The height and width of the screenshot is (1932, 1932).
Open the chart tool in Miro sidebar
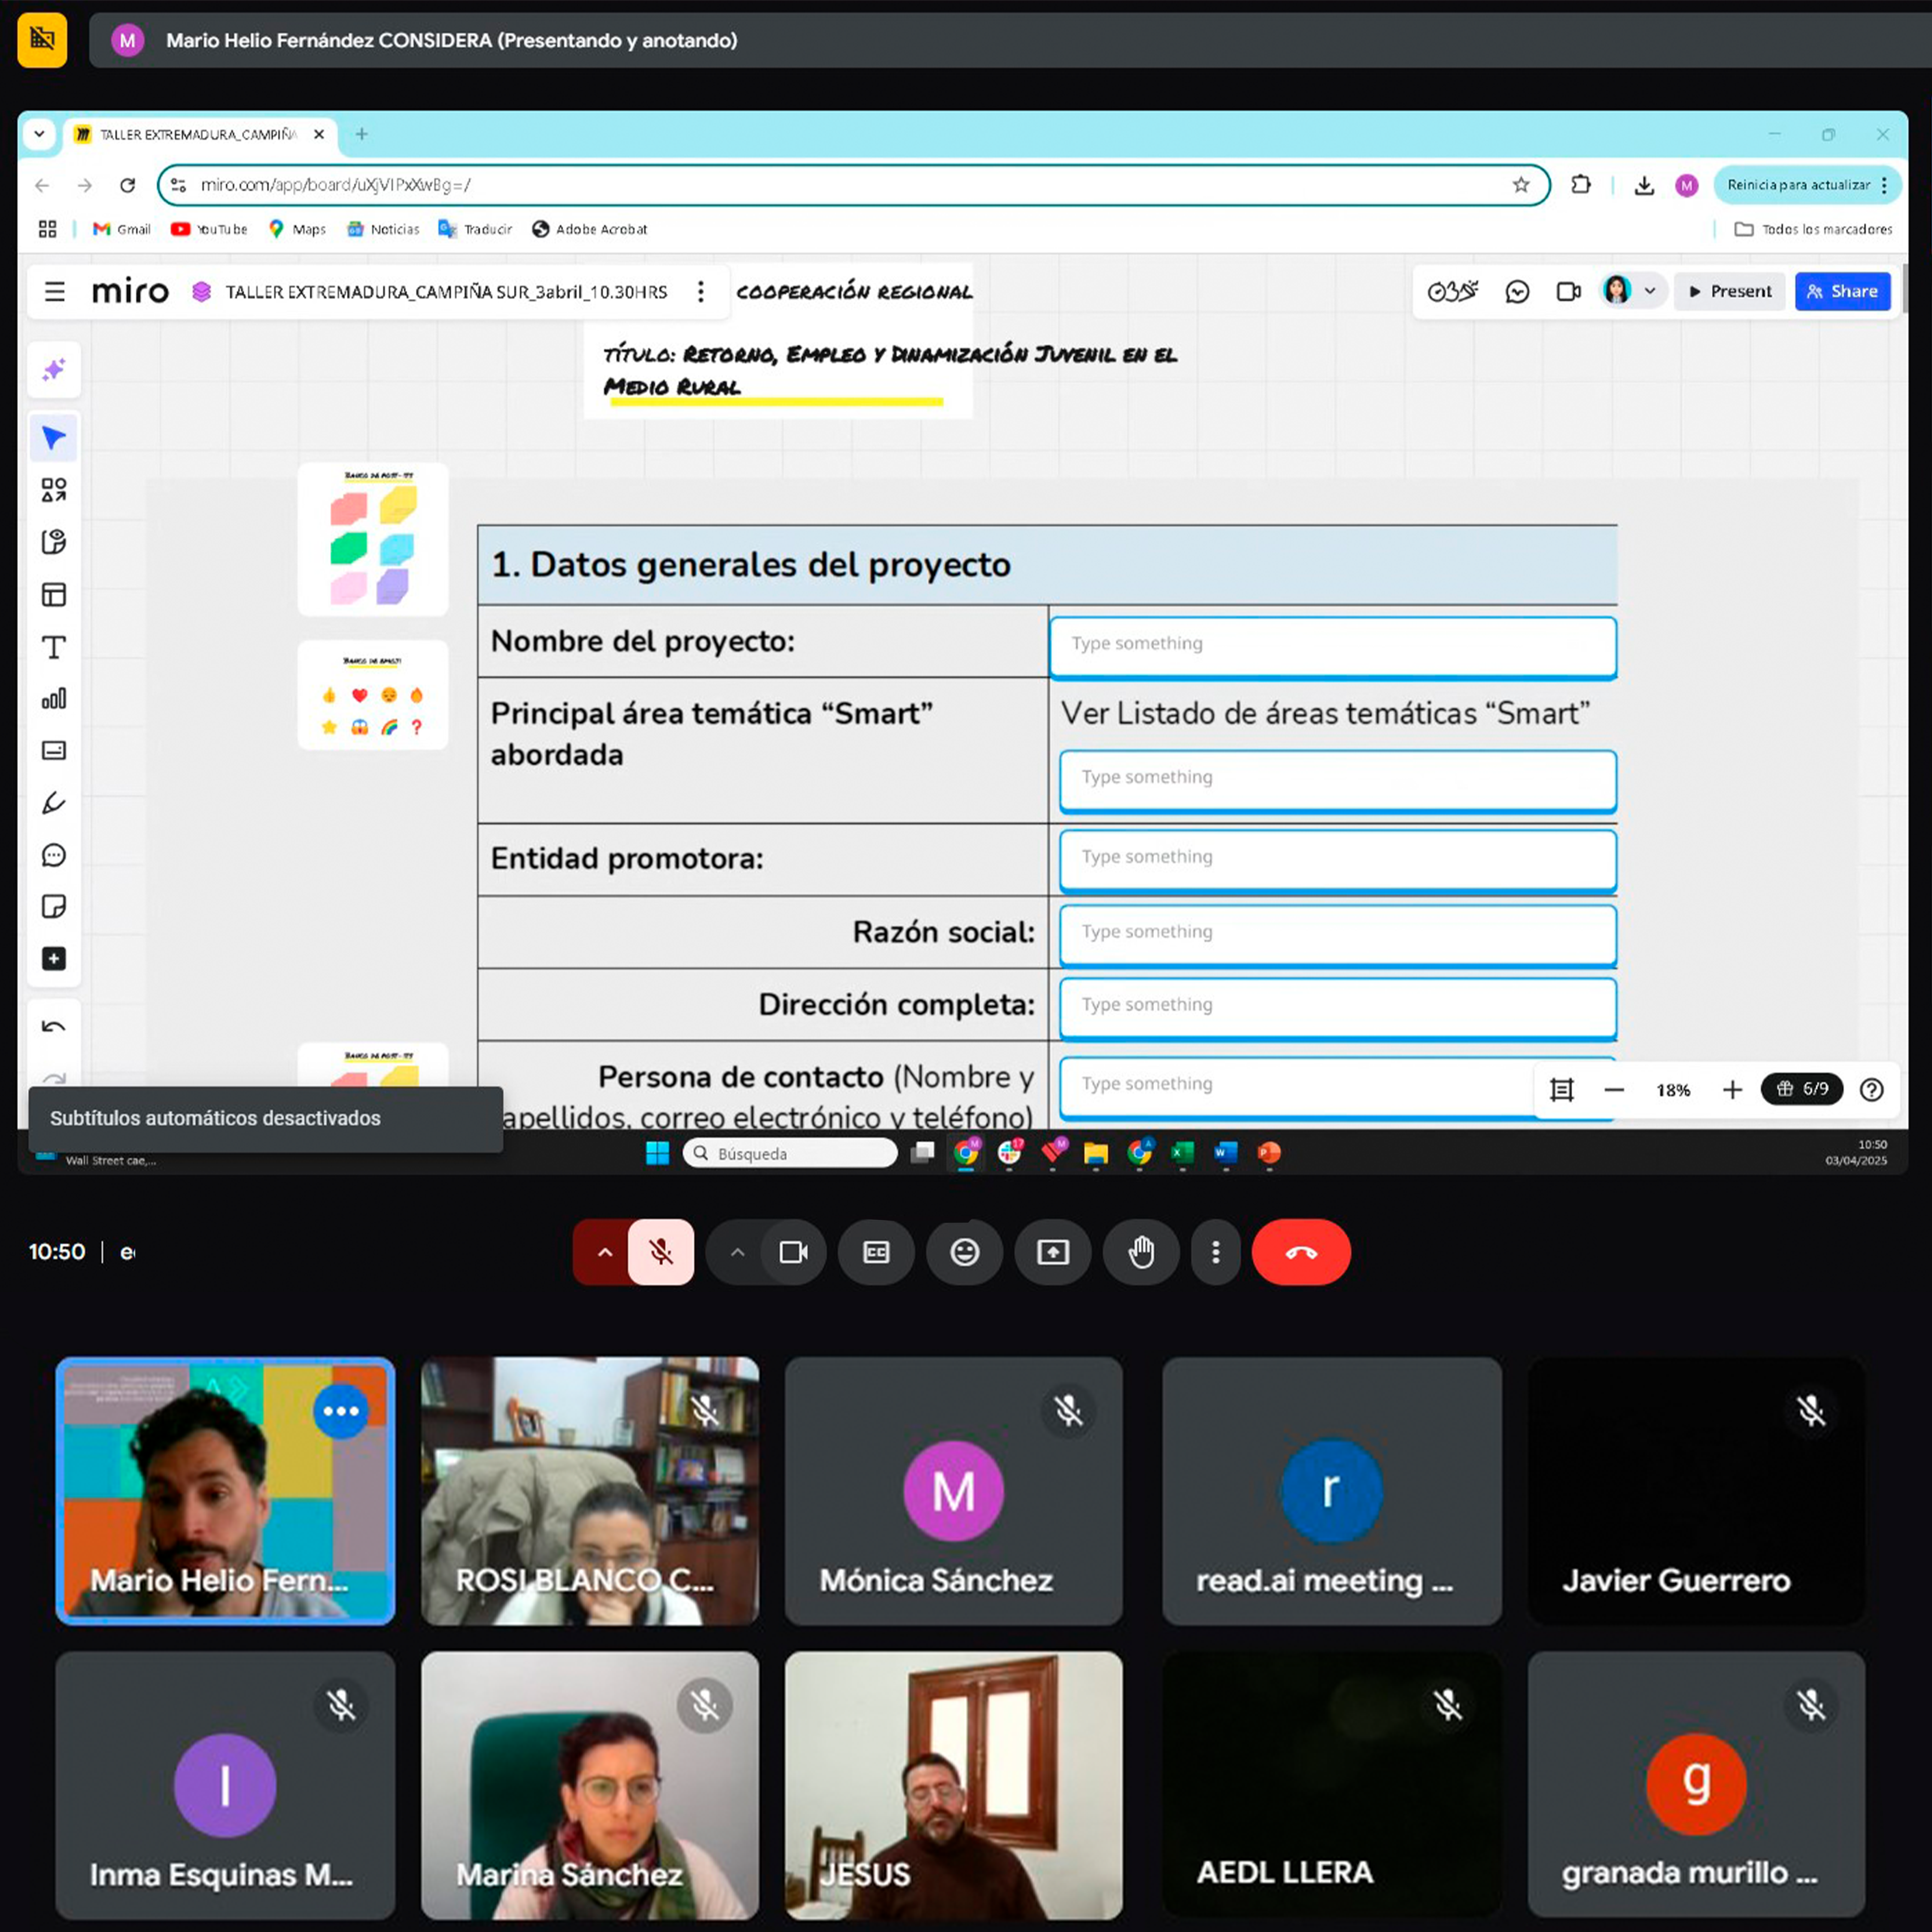[54, 699]
